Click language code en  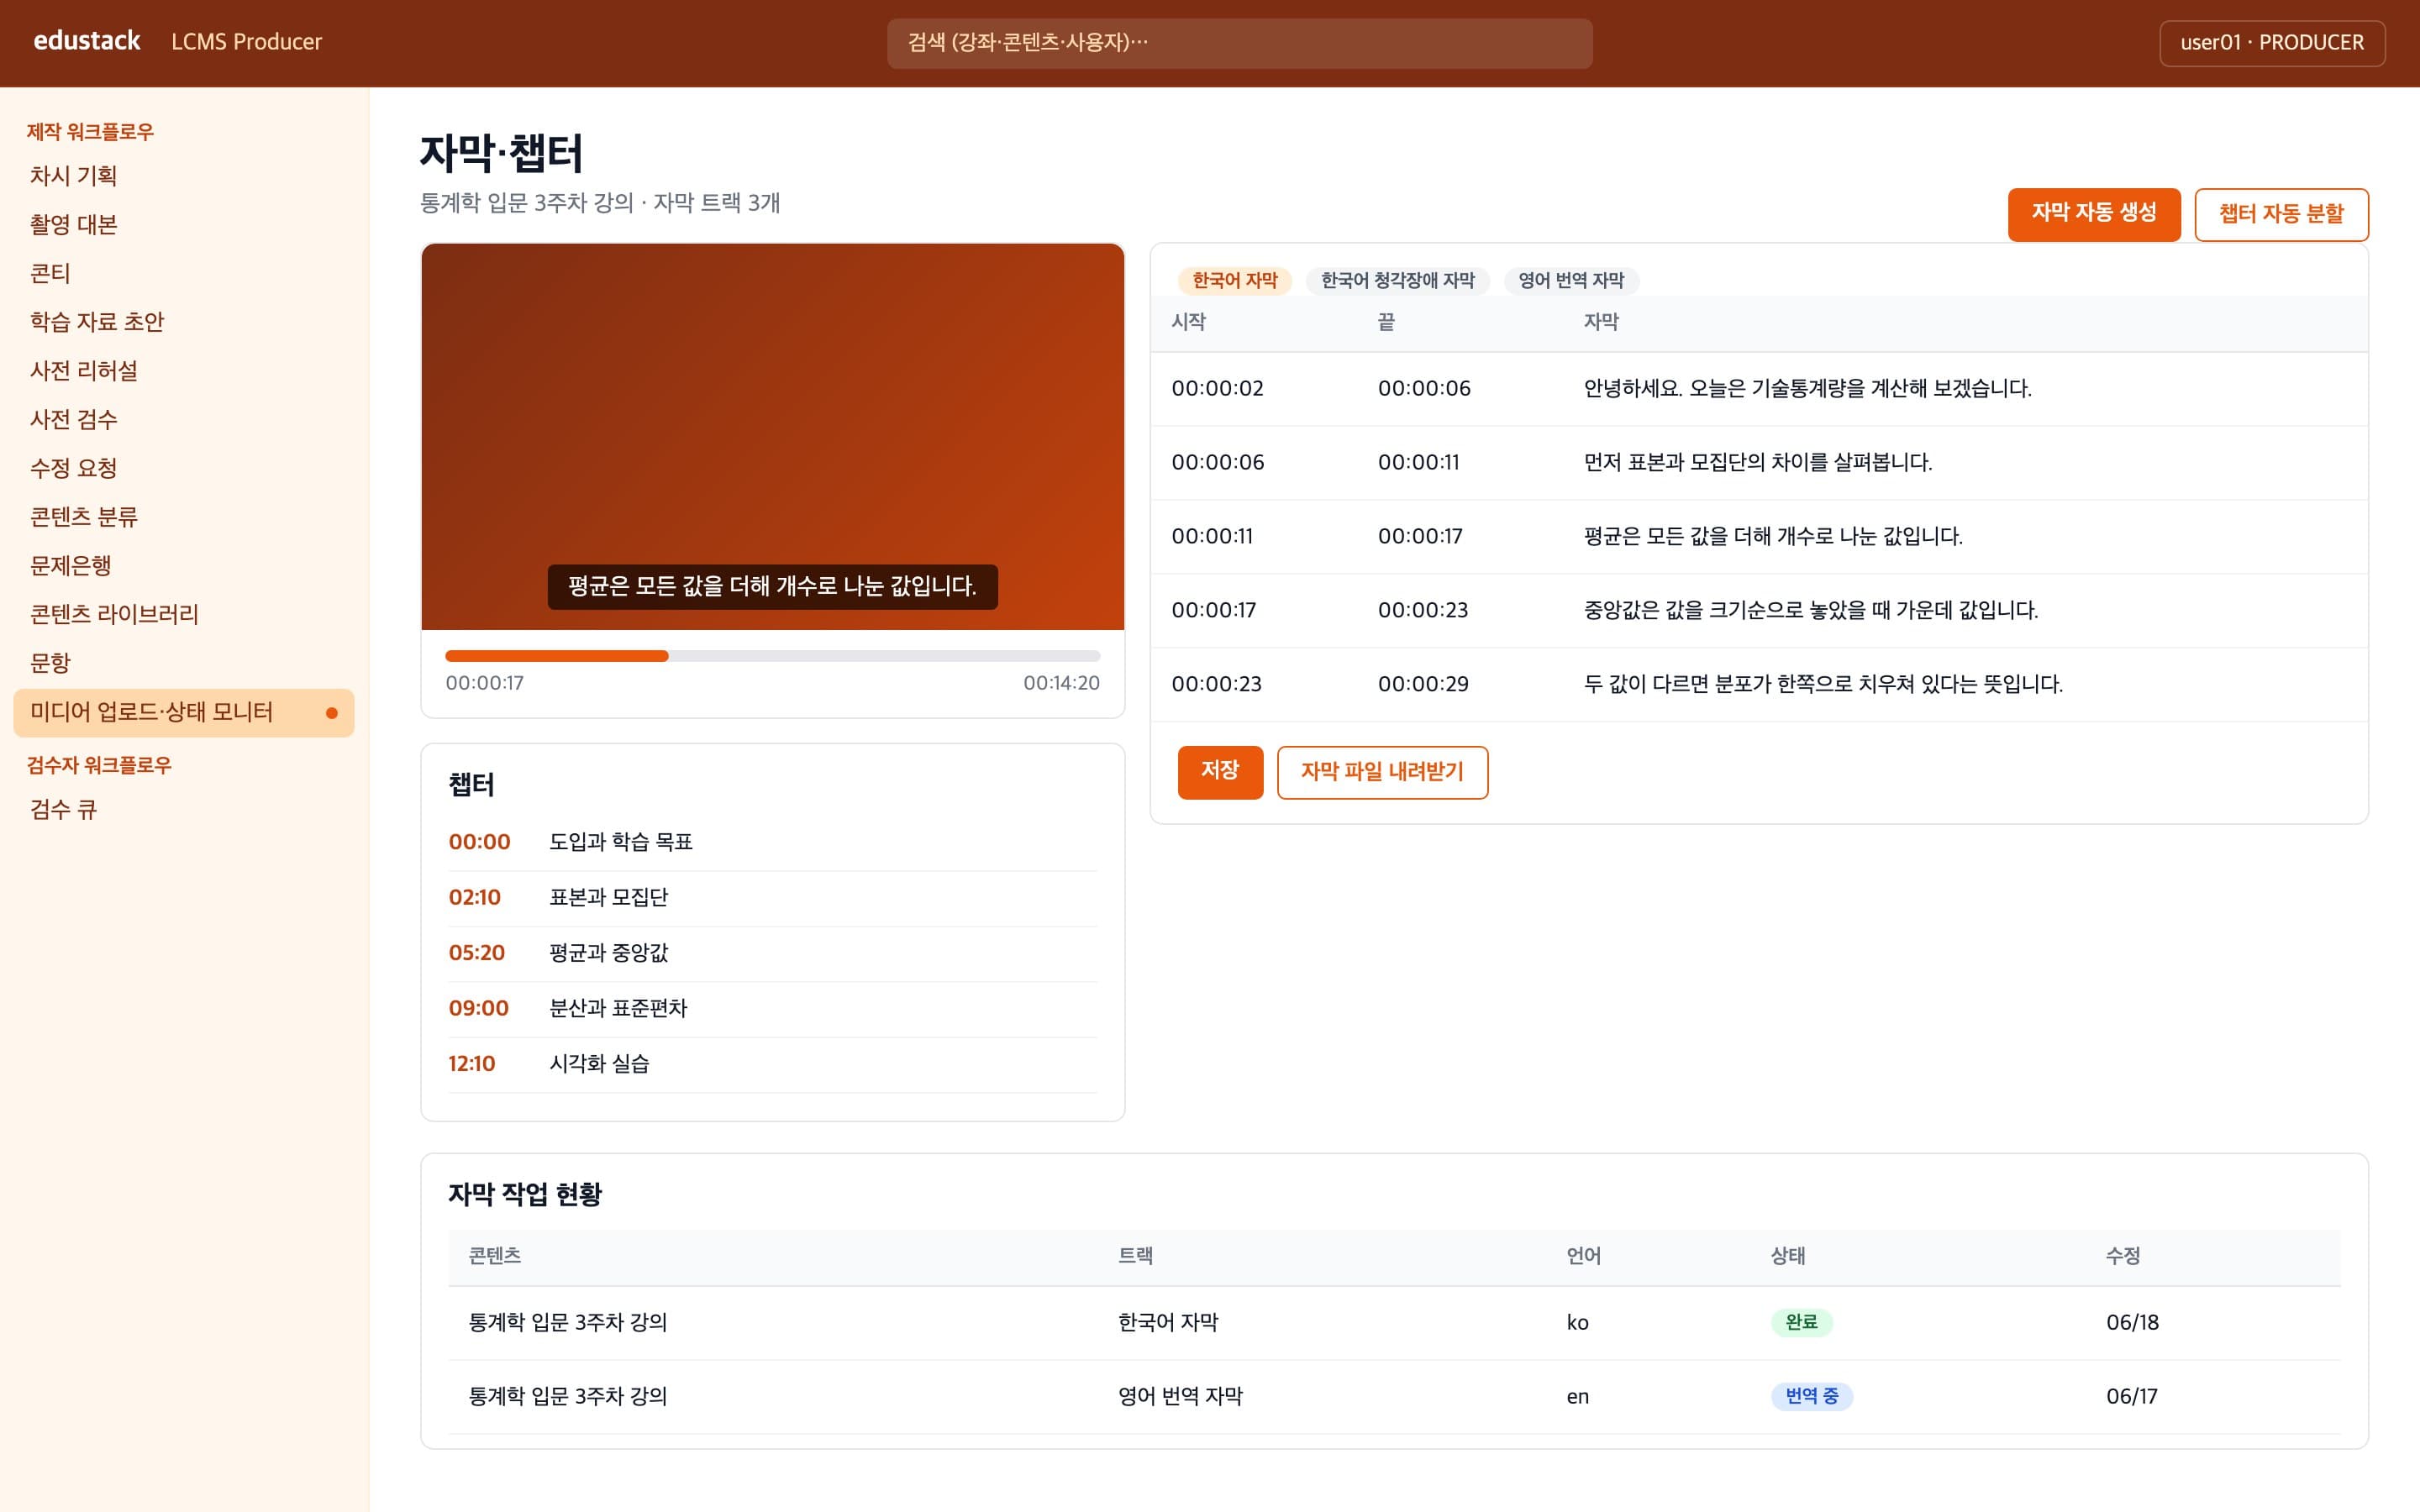[x=1577, y=1397]
